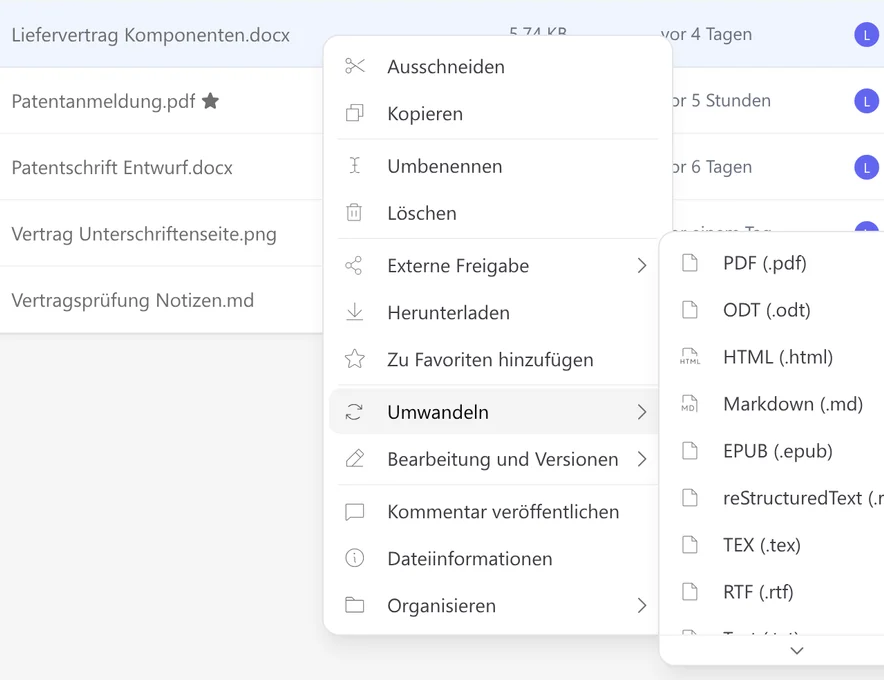Expand the Externe Freigabe submenu arrow
884x680 pixels.
642,266
